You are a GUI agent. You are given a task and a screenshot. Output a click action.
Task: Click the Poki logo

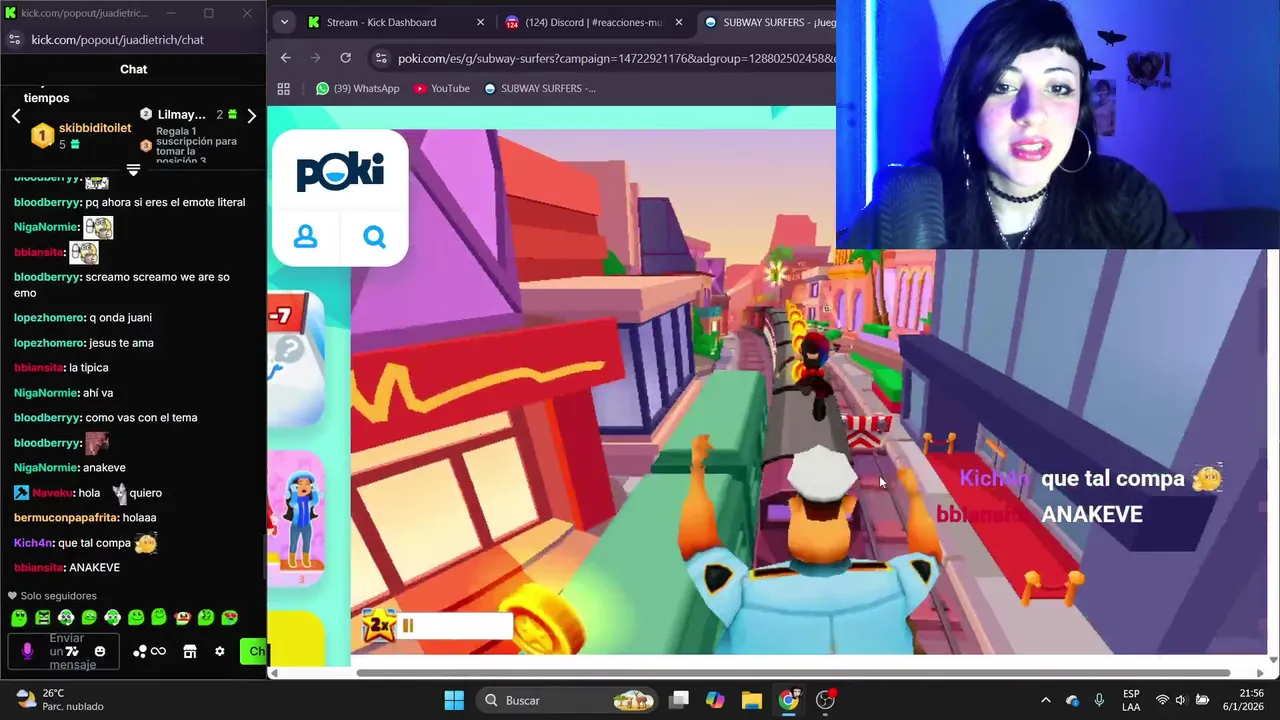click(x=340, y=171)
